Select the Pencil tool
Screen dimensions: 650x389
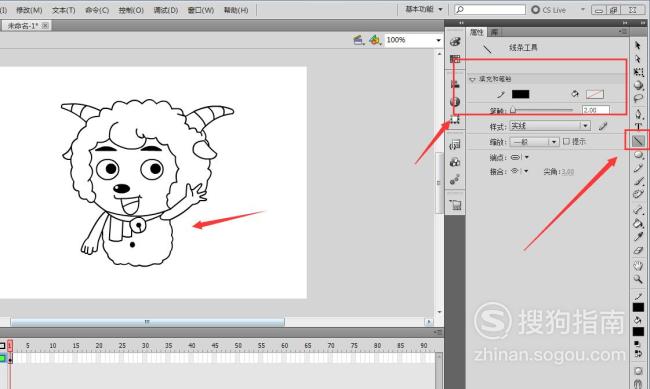638,168
